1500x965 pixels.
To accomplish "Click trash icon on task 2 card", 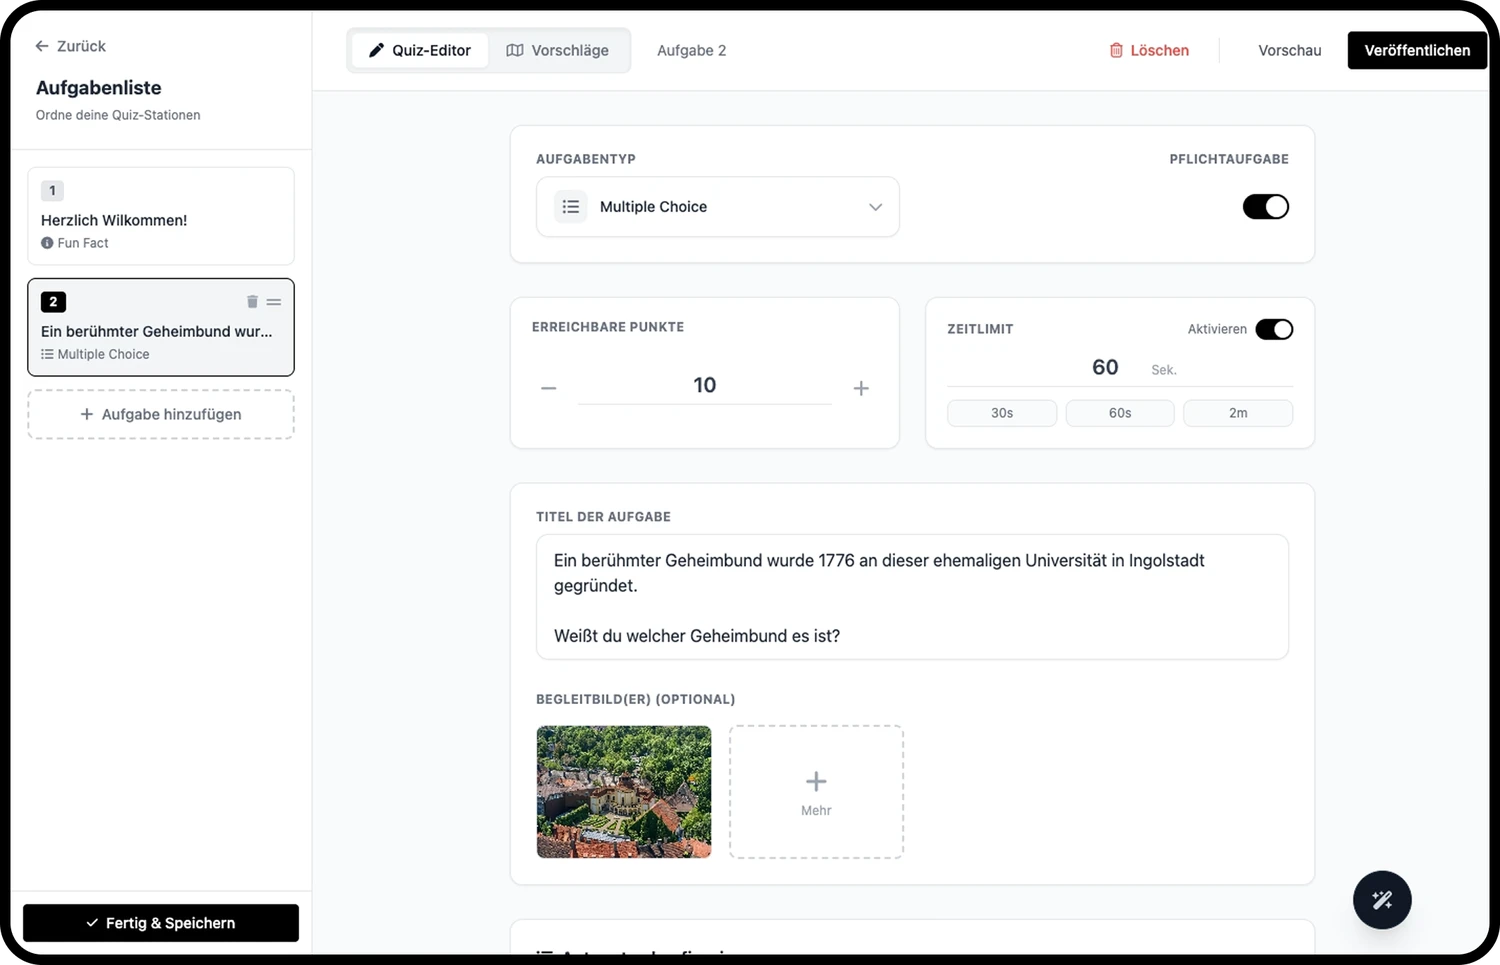I will (x=252, y=302).
